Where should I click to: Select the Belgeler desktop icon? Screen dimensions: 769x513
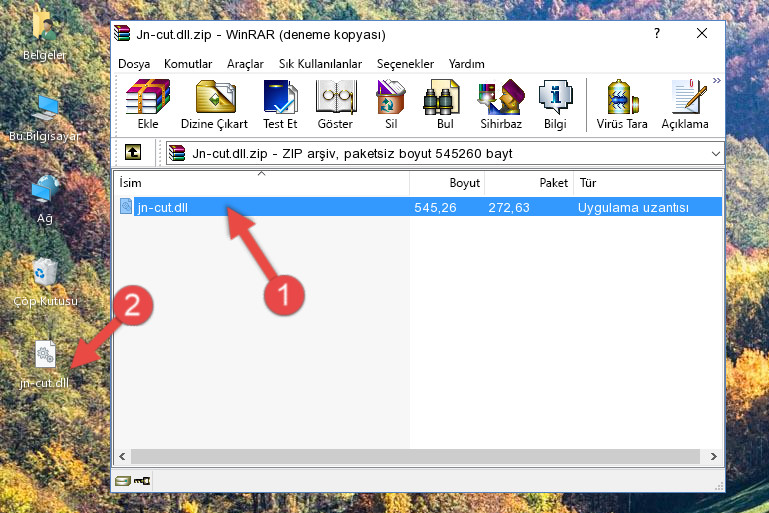44,34
